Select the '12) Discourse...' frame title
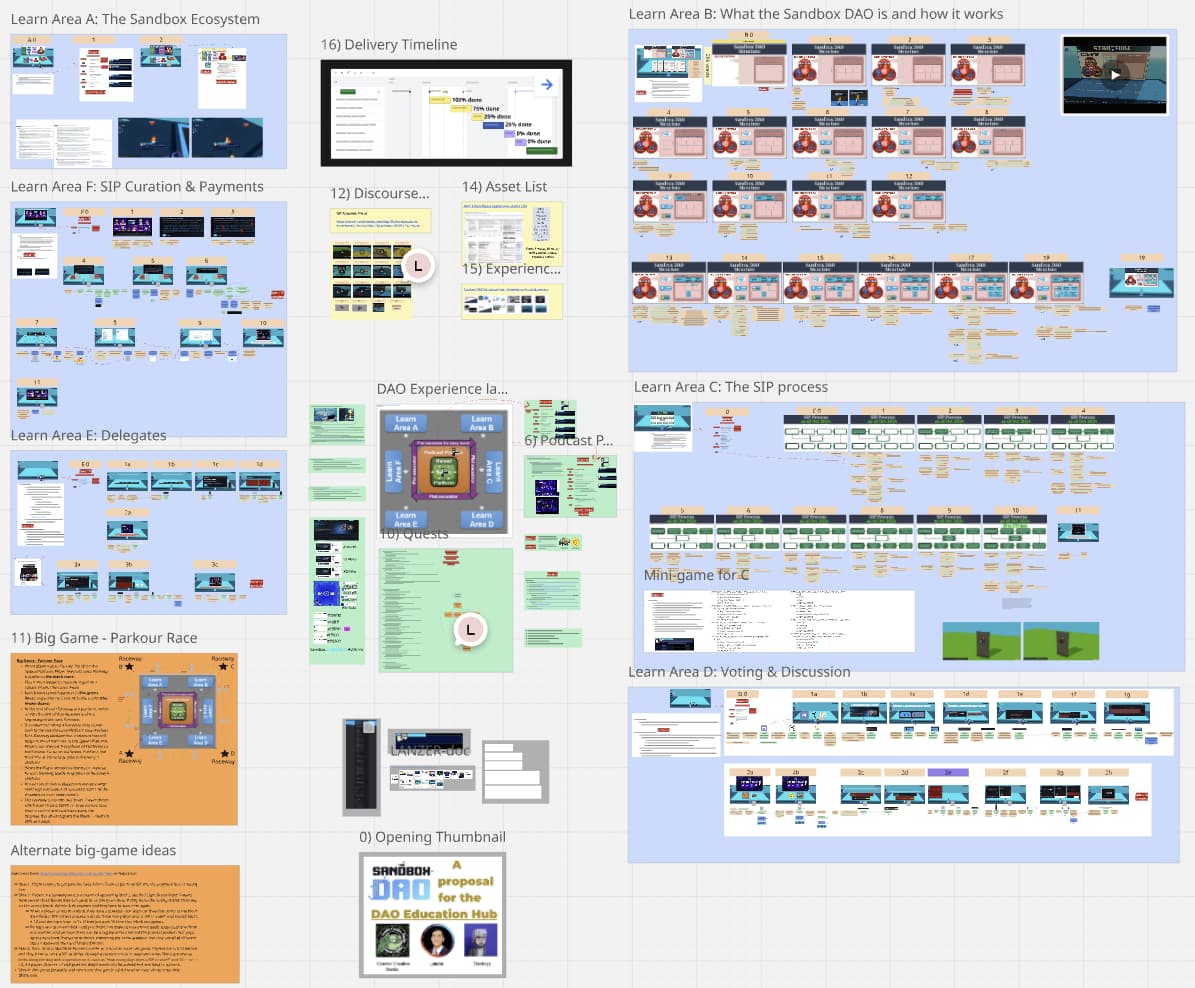 point(380,194)
